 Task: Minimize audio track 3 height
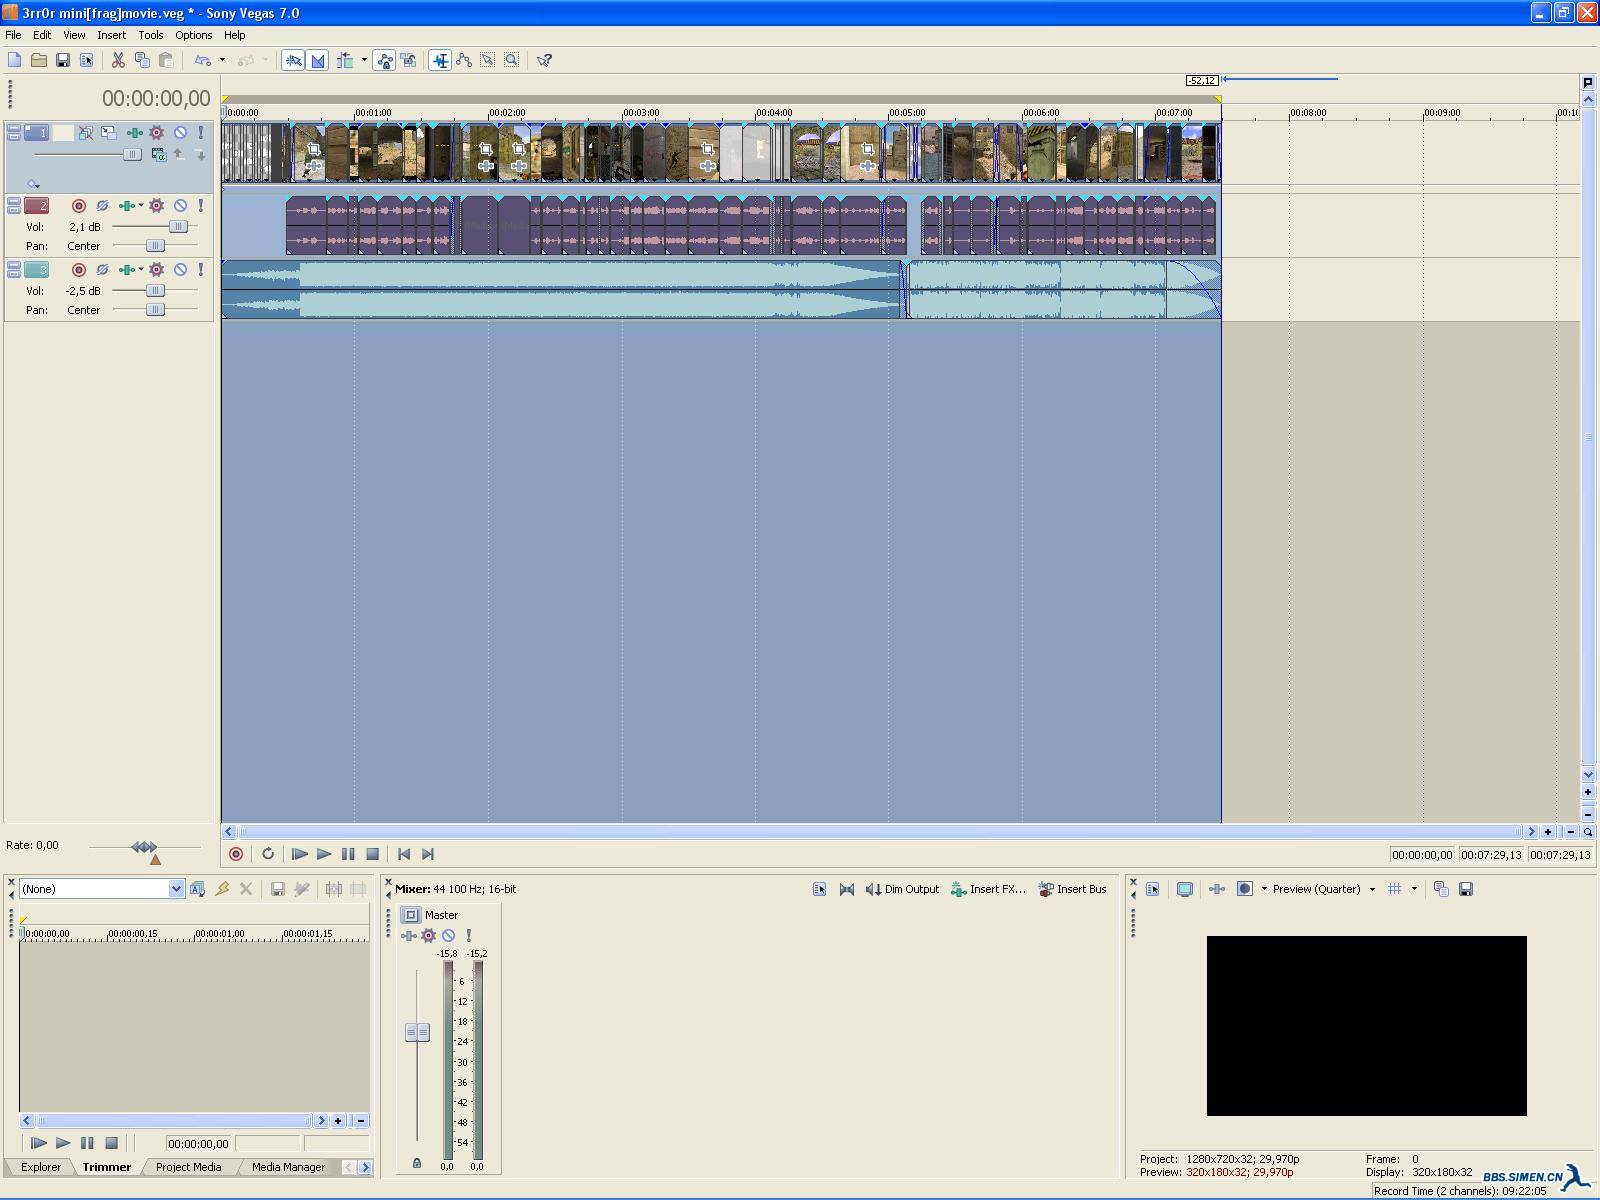[14, 264]
